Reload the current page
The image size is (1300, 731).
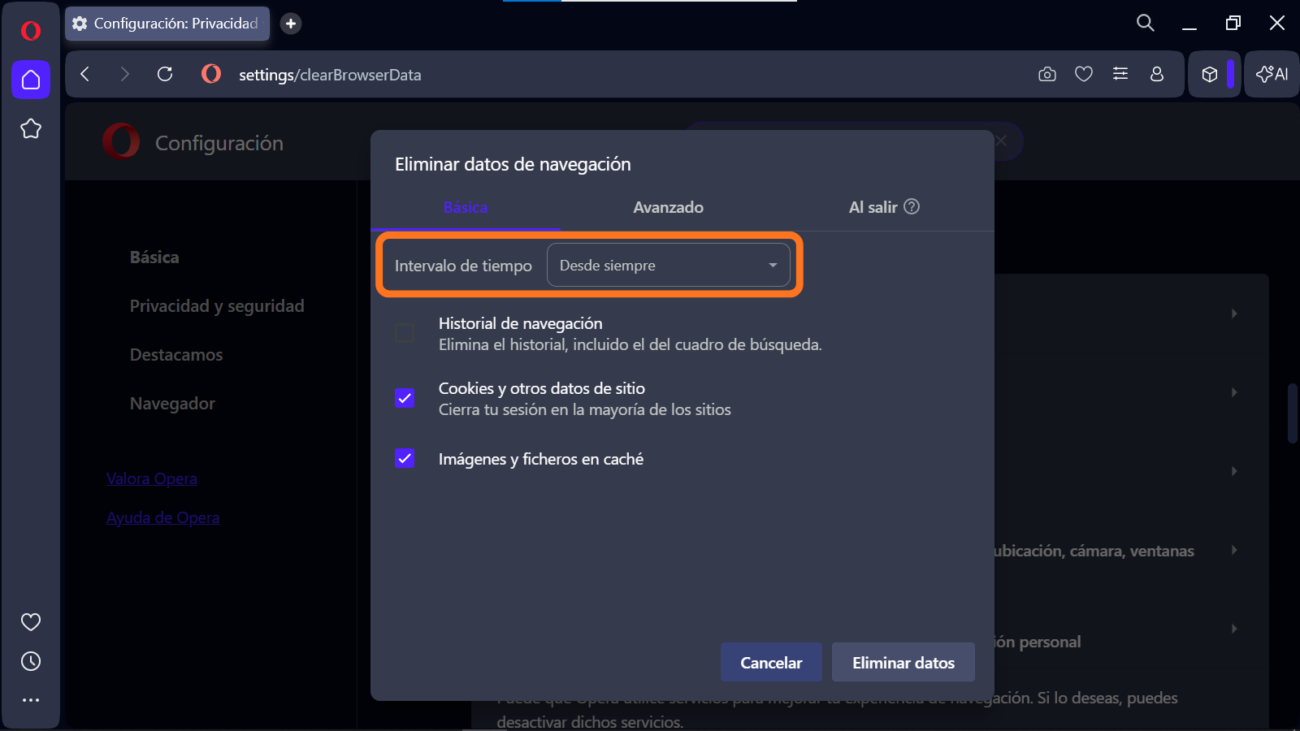click(165, 75)
